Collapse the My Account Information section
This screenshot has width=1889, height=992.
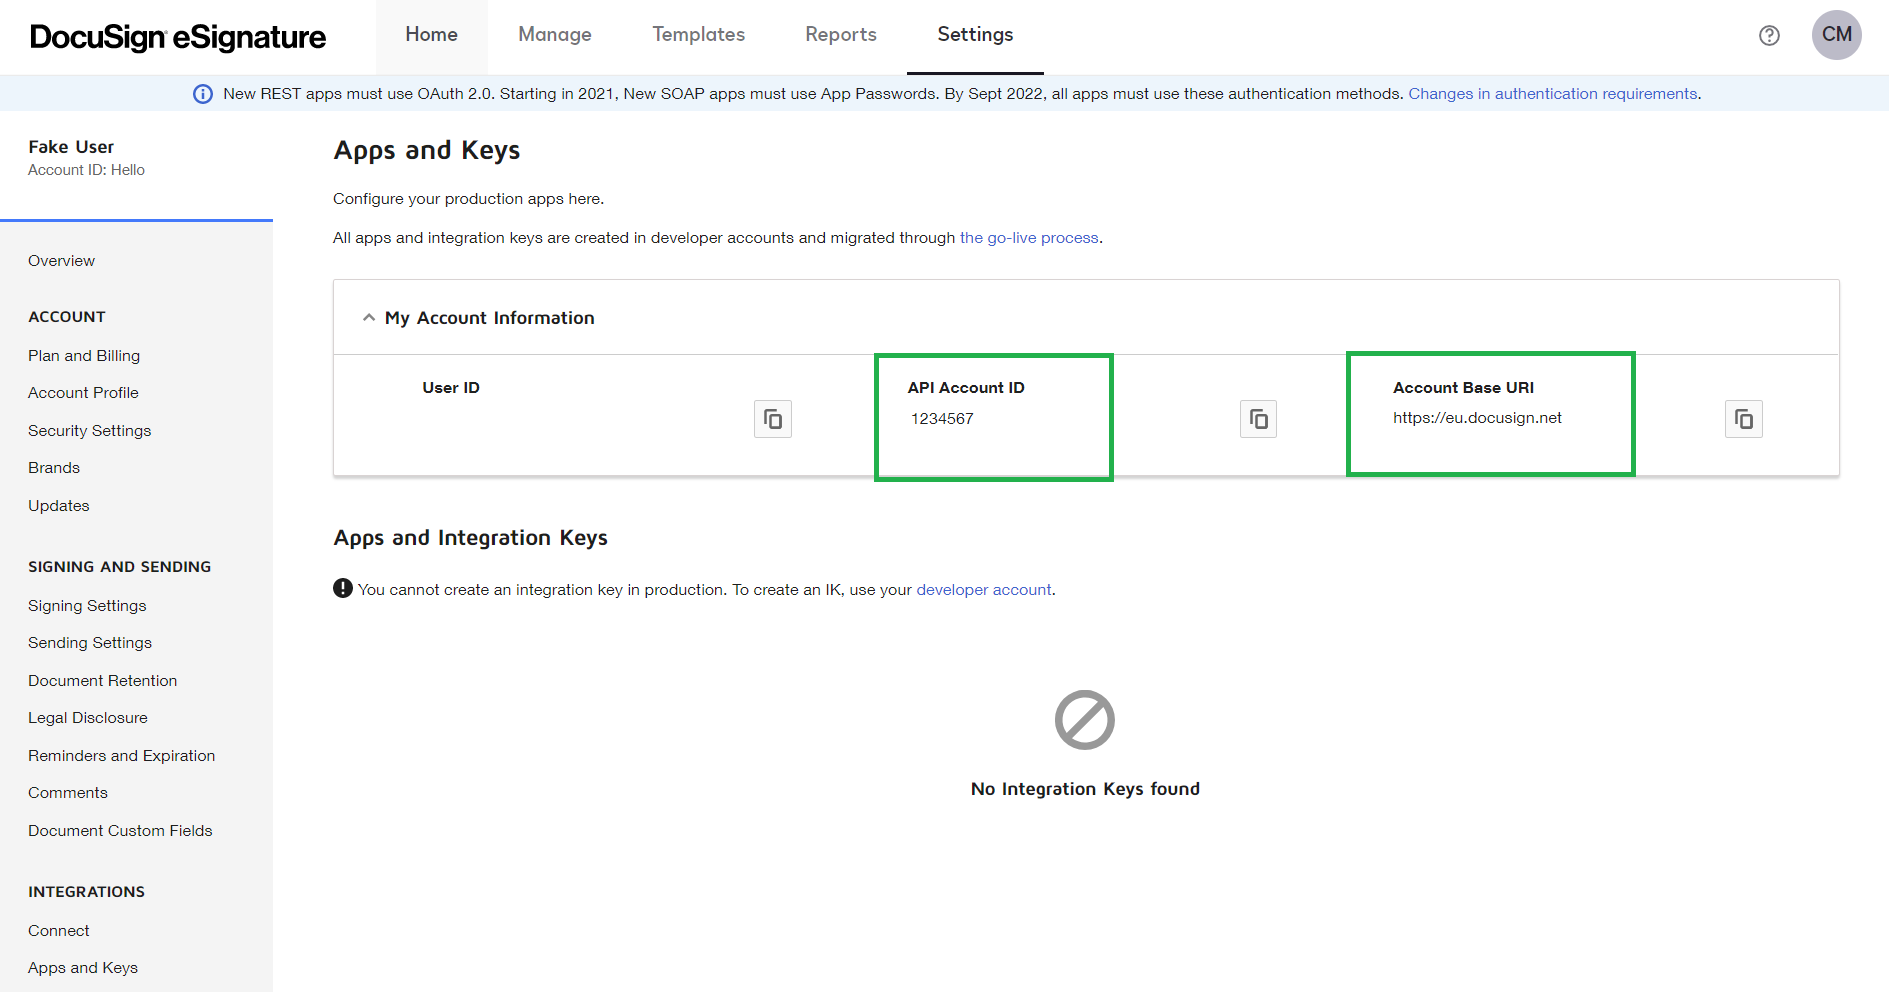point(369,318)
